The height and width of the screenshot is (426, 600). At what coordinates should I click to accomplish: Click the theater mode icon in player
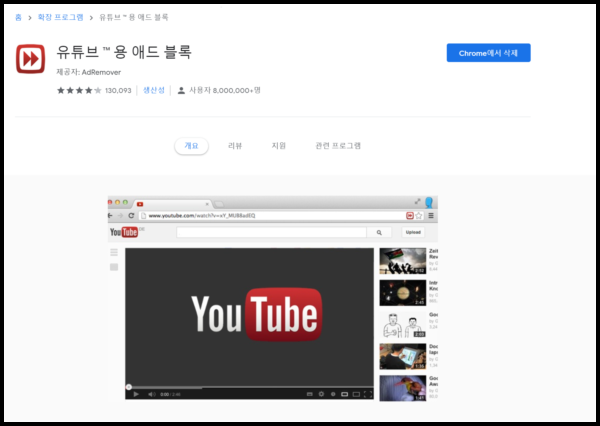point(356,394)
